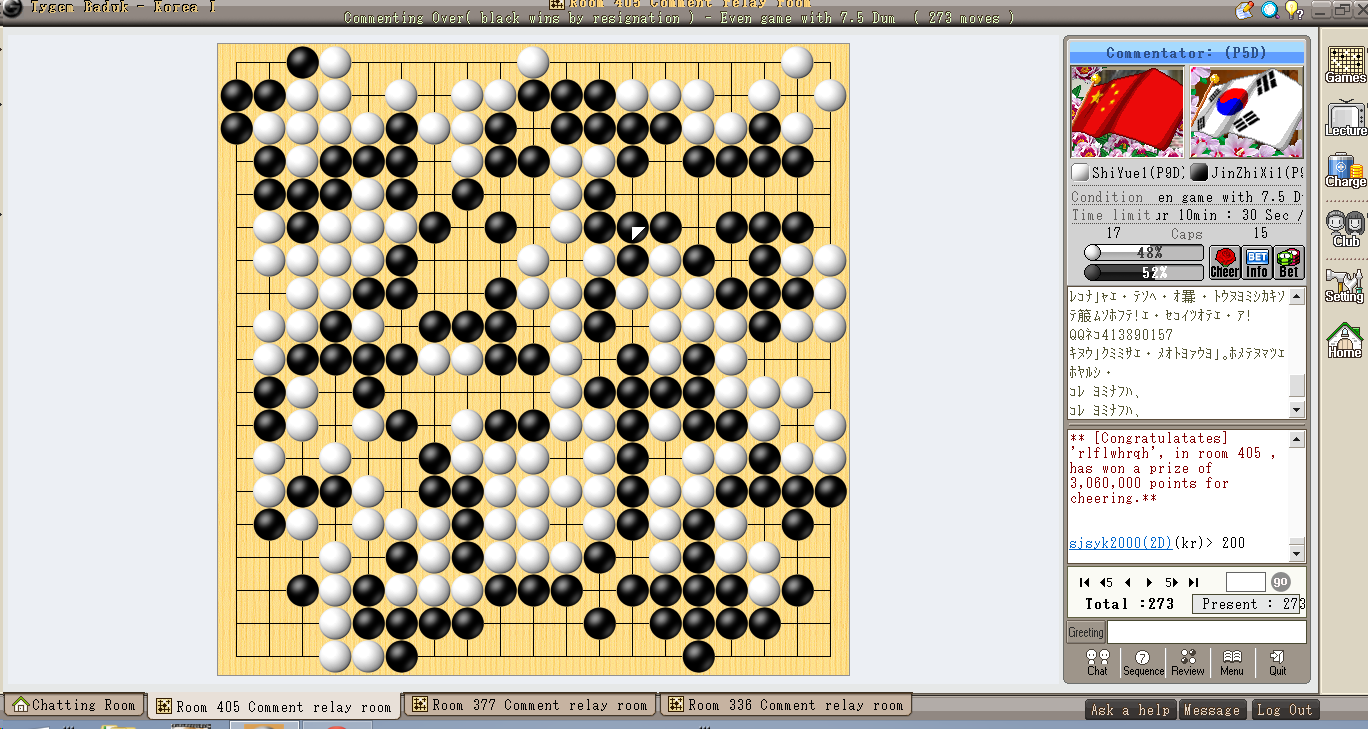Click the Greeting button
Screen dimensions: 1368x729
pyautogui.click(x=1086, y=632)
